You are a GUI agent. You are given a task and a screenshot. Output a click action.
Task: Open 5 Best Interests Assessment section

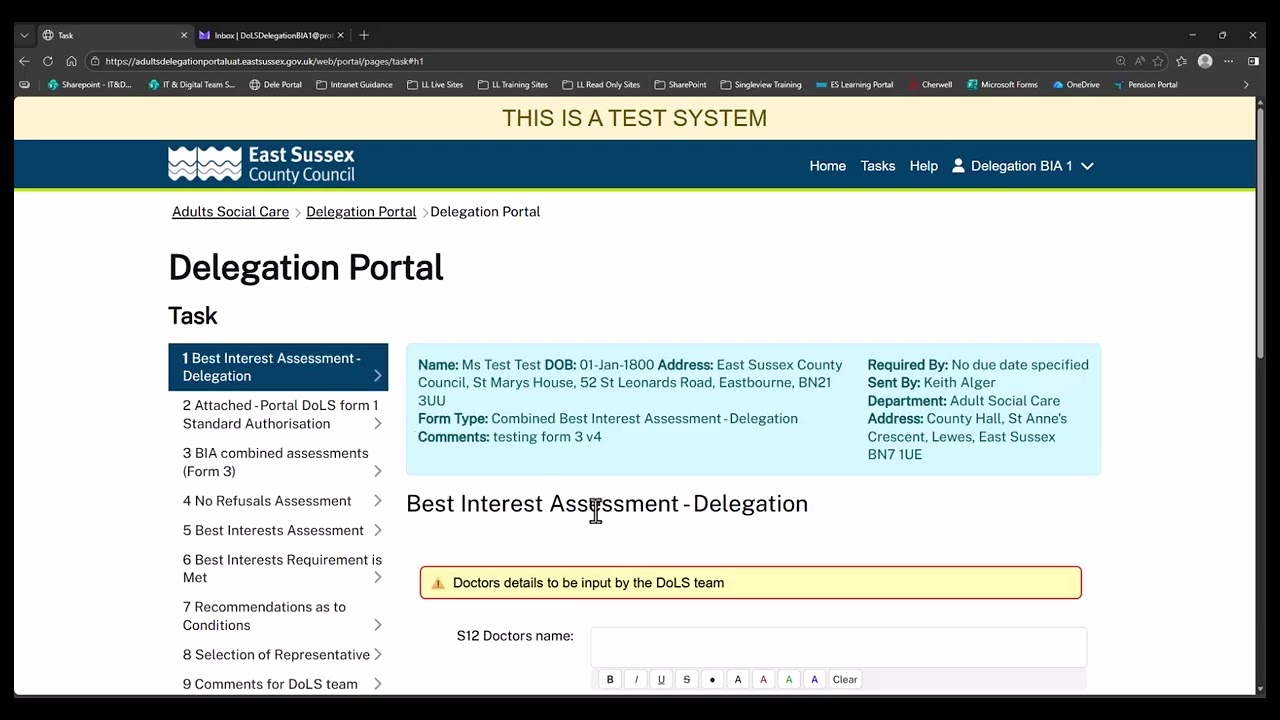[x=278, y=530]
